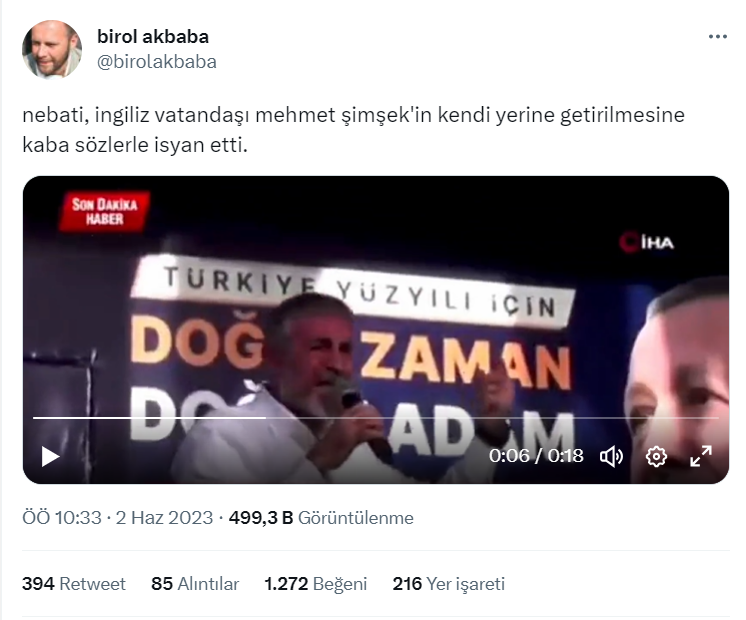The height and width of the screenshot is (620, 746).
Task: Click the tweet text about nebati
Action: pyautogui.click(x=353, y=130)
